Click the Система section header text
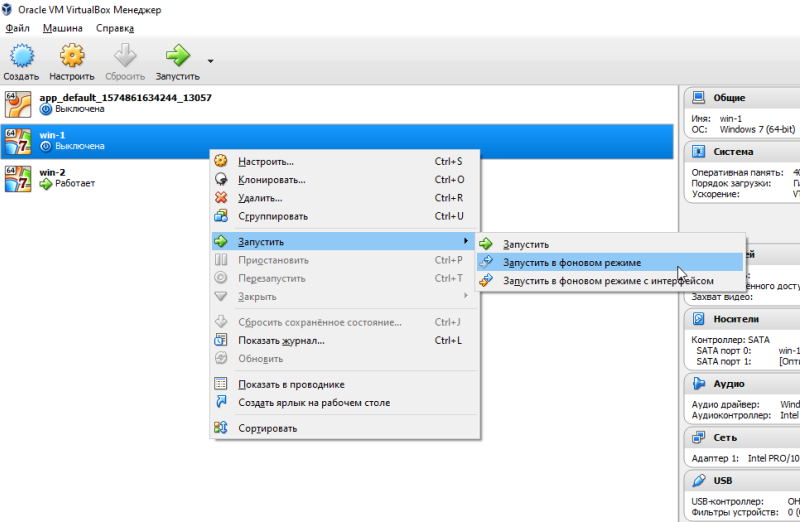 (x=733, y=152)
